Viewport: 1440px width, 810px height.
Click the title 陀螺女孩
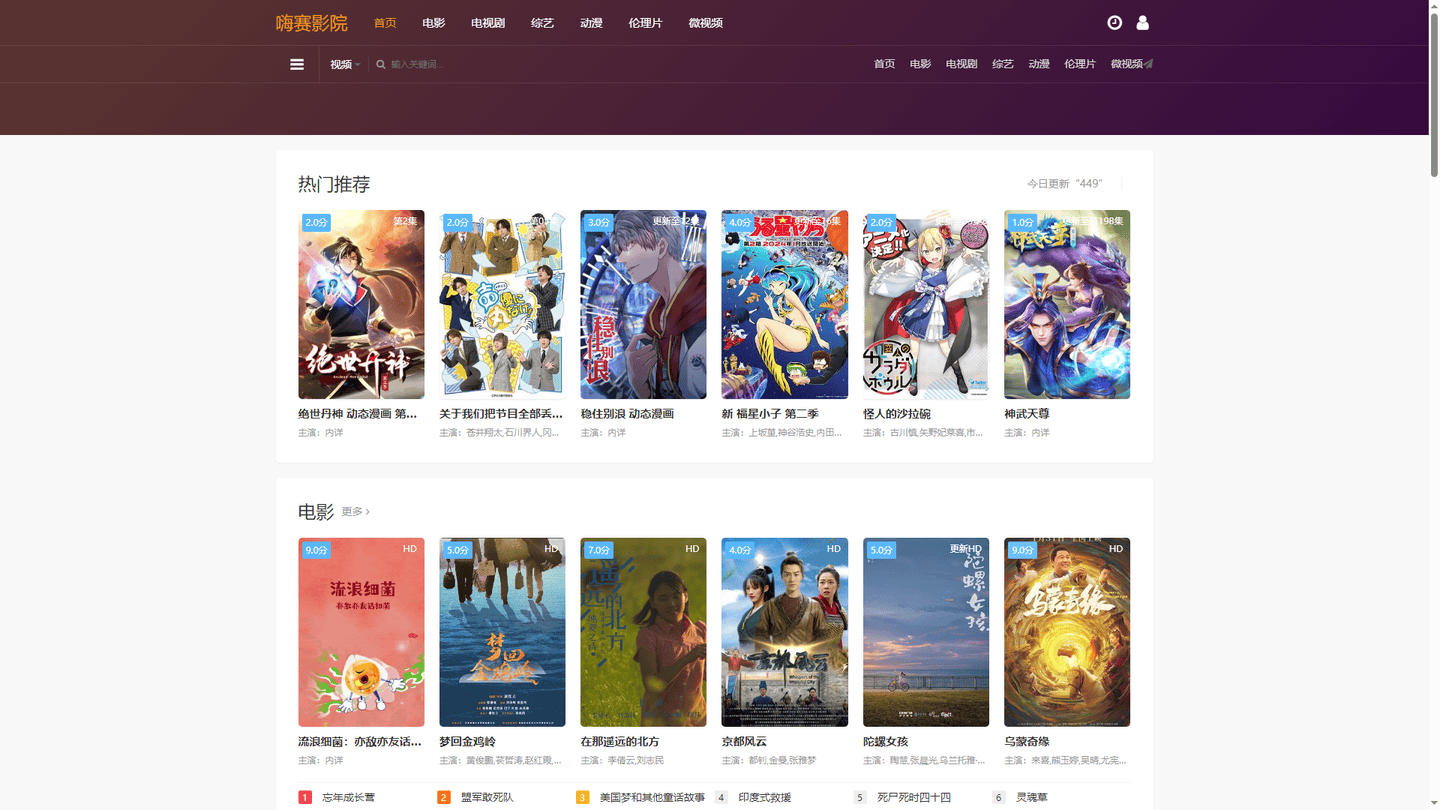tap(886, 741)
